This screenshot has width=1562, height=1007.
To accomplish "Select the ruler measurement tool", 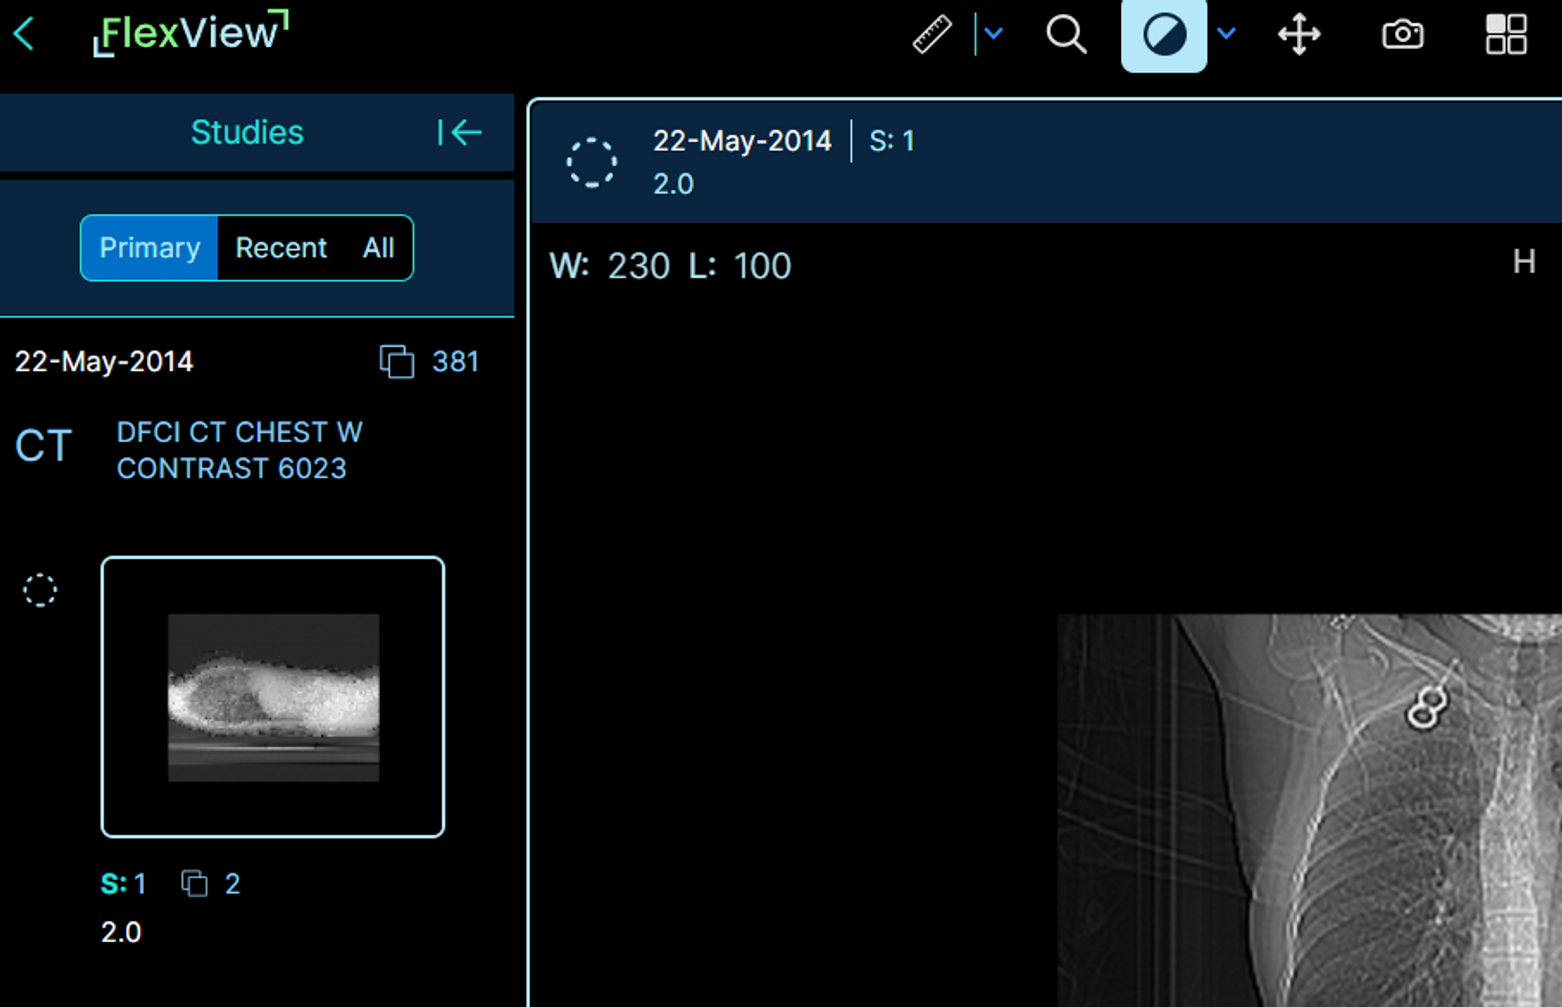I will [932, 35].
